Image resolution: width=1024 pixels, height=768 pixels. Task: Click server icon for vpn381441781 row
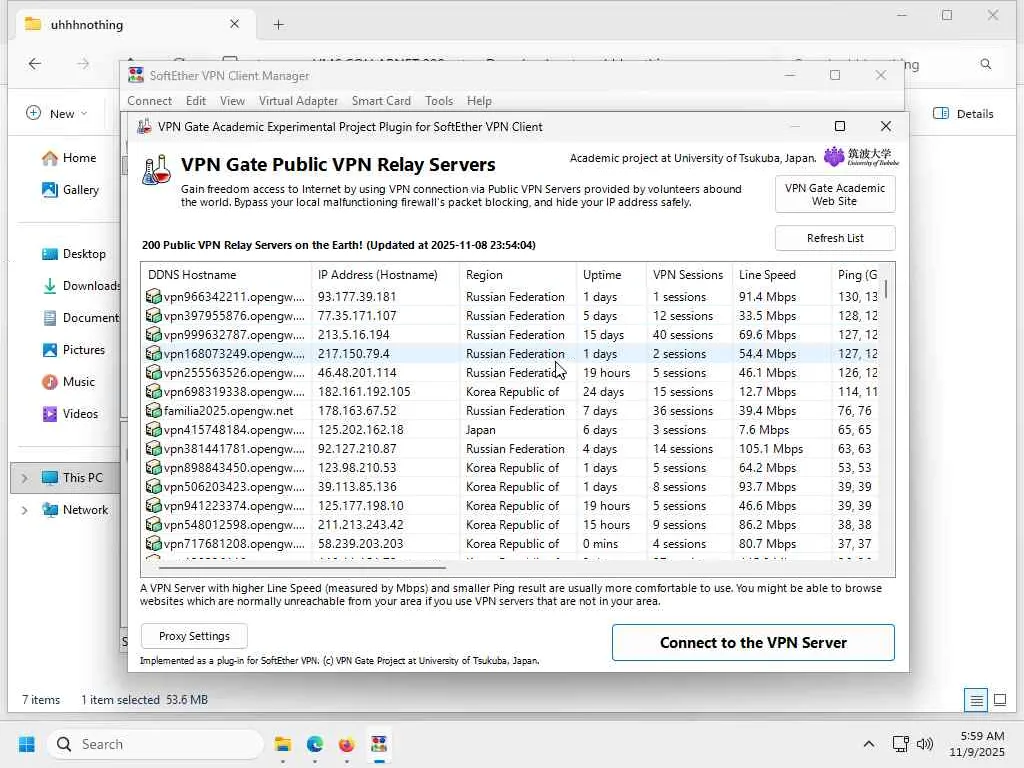point(153,448)
